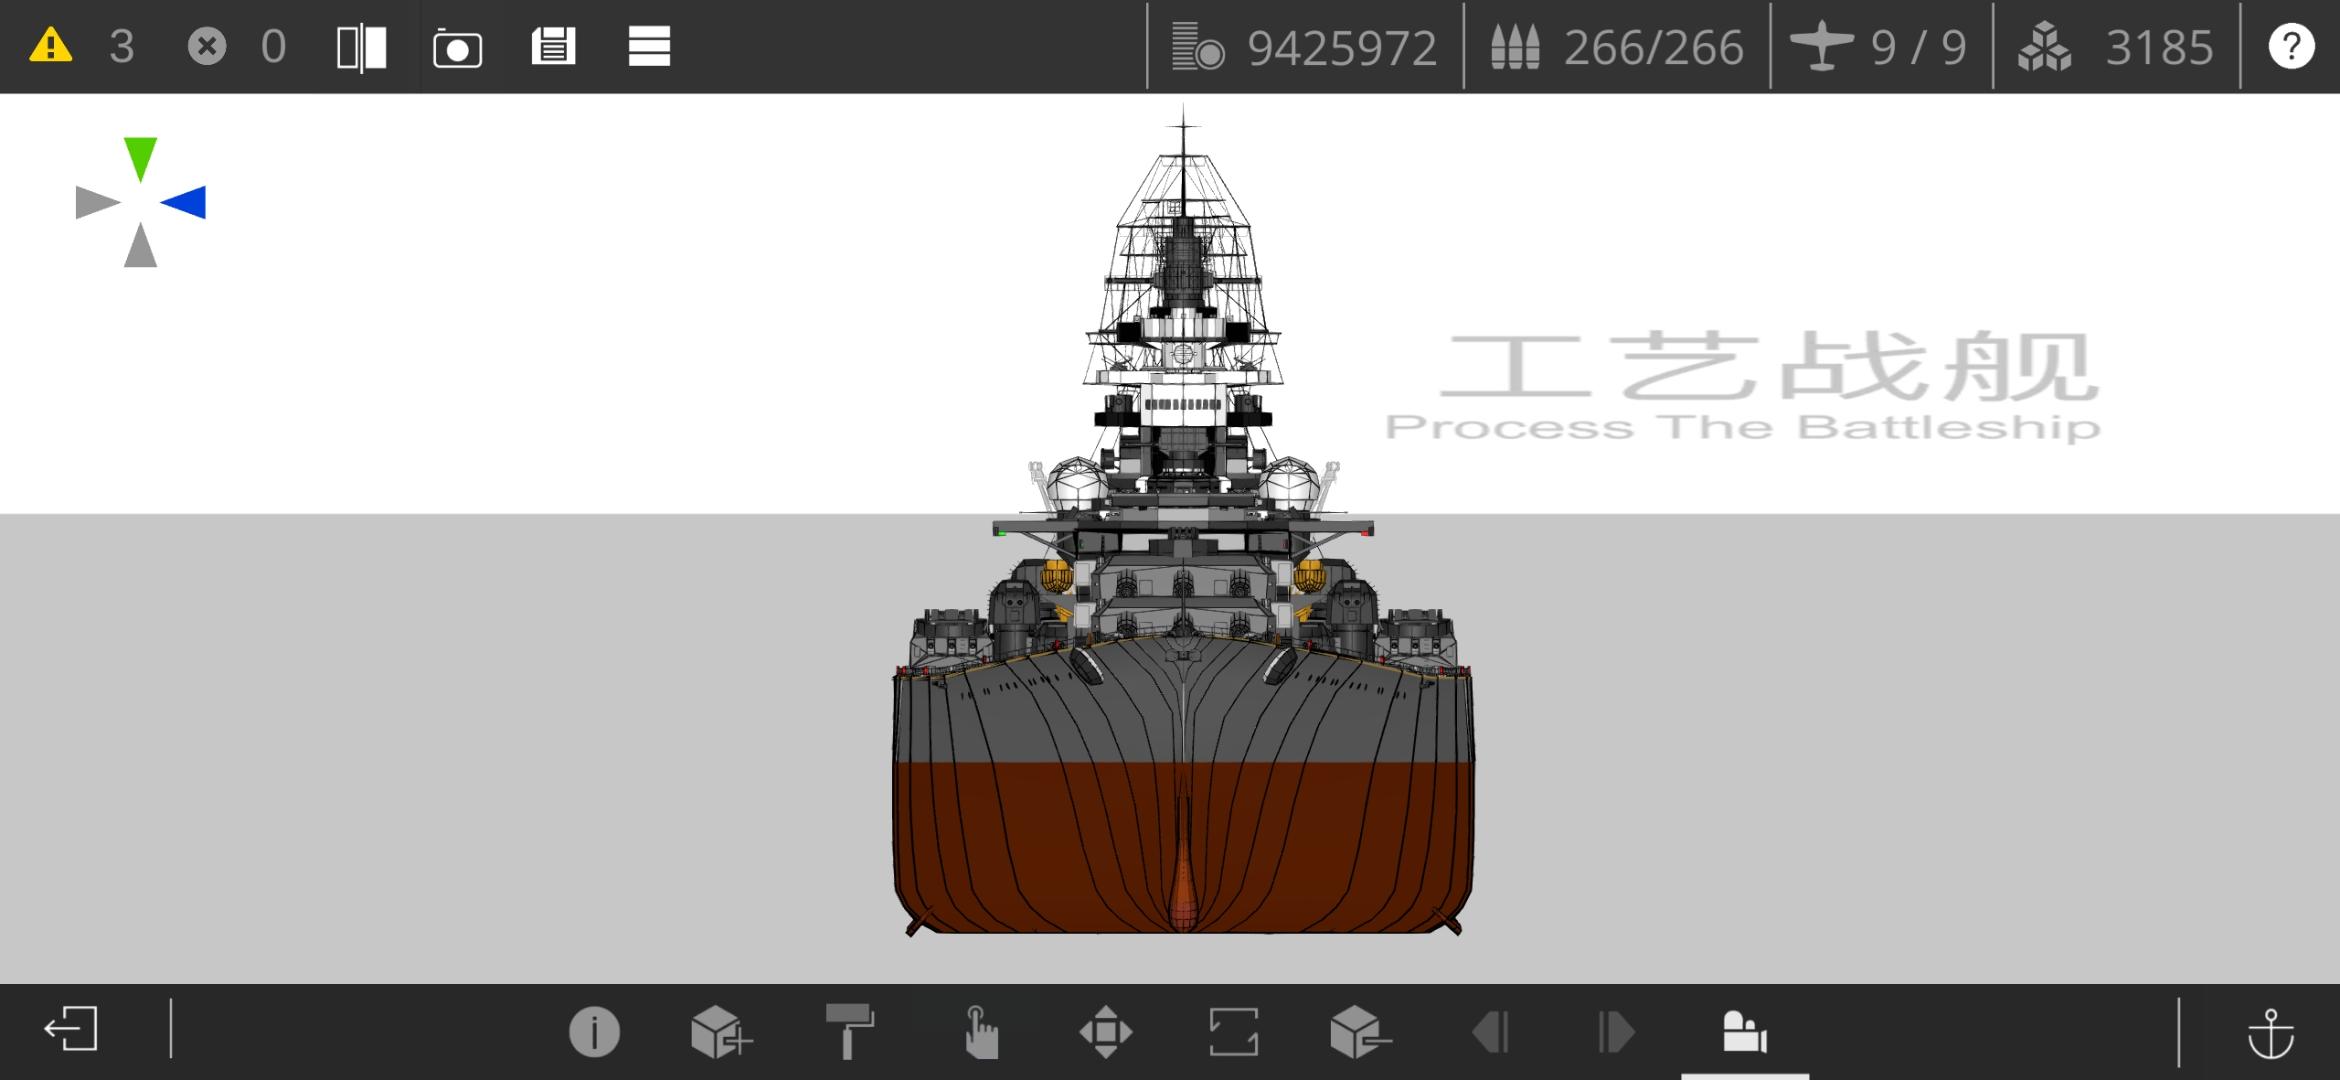Select the remove block tool
Screen dimensions: 2340x1080
1360,1032
